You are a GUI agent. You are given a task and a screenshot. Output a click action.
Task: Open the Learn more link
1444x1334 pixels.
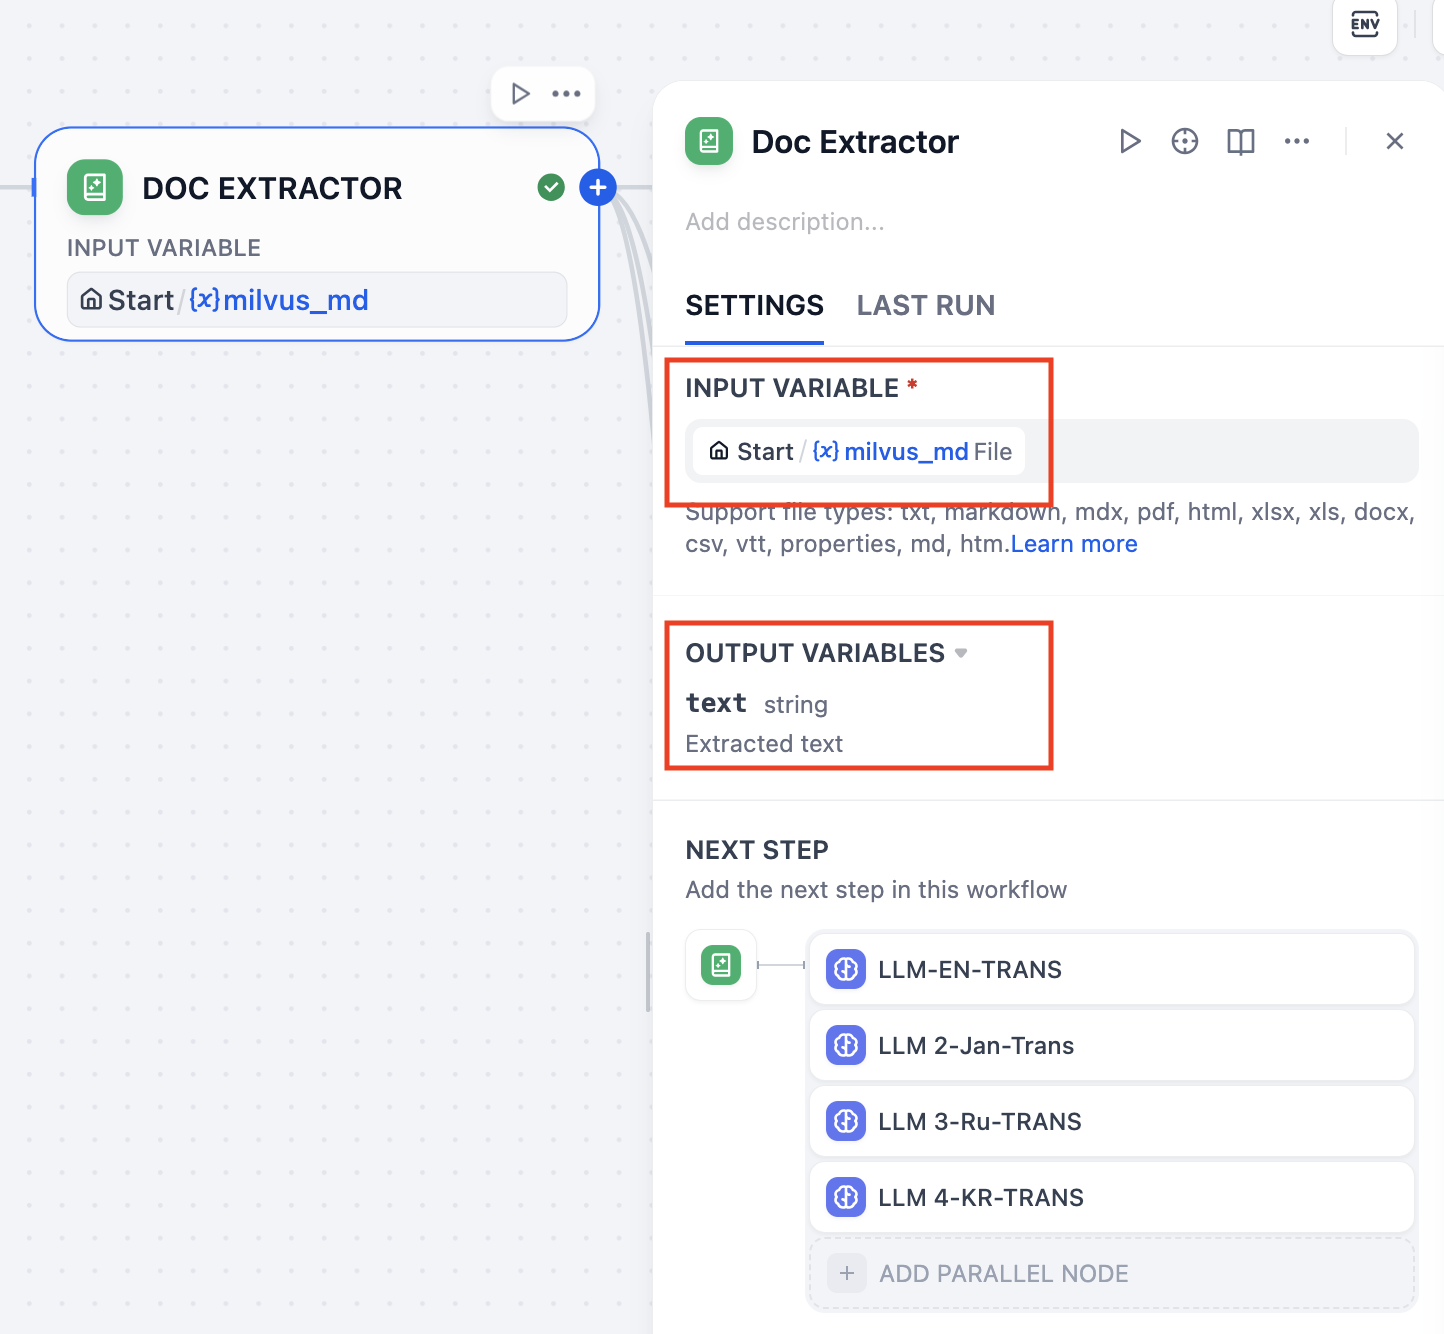[x=1074, y=544]
